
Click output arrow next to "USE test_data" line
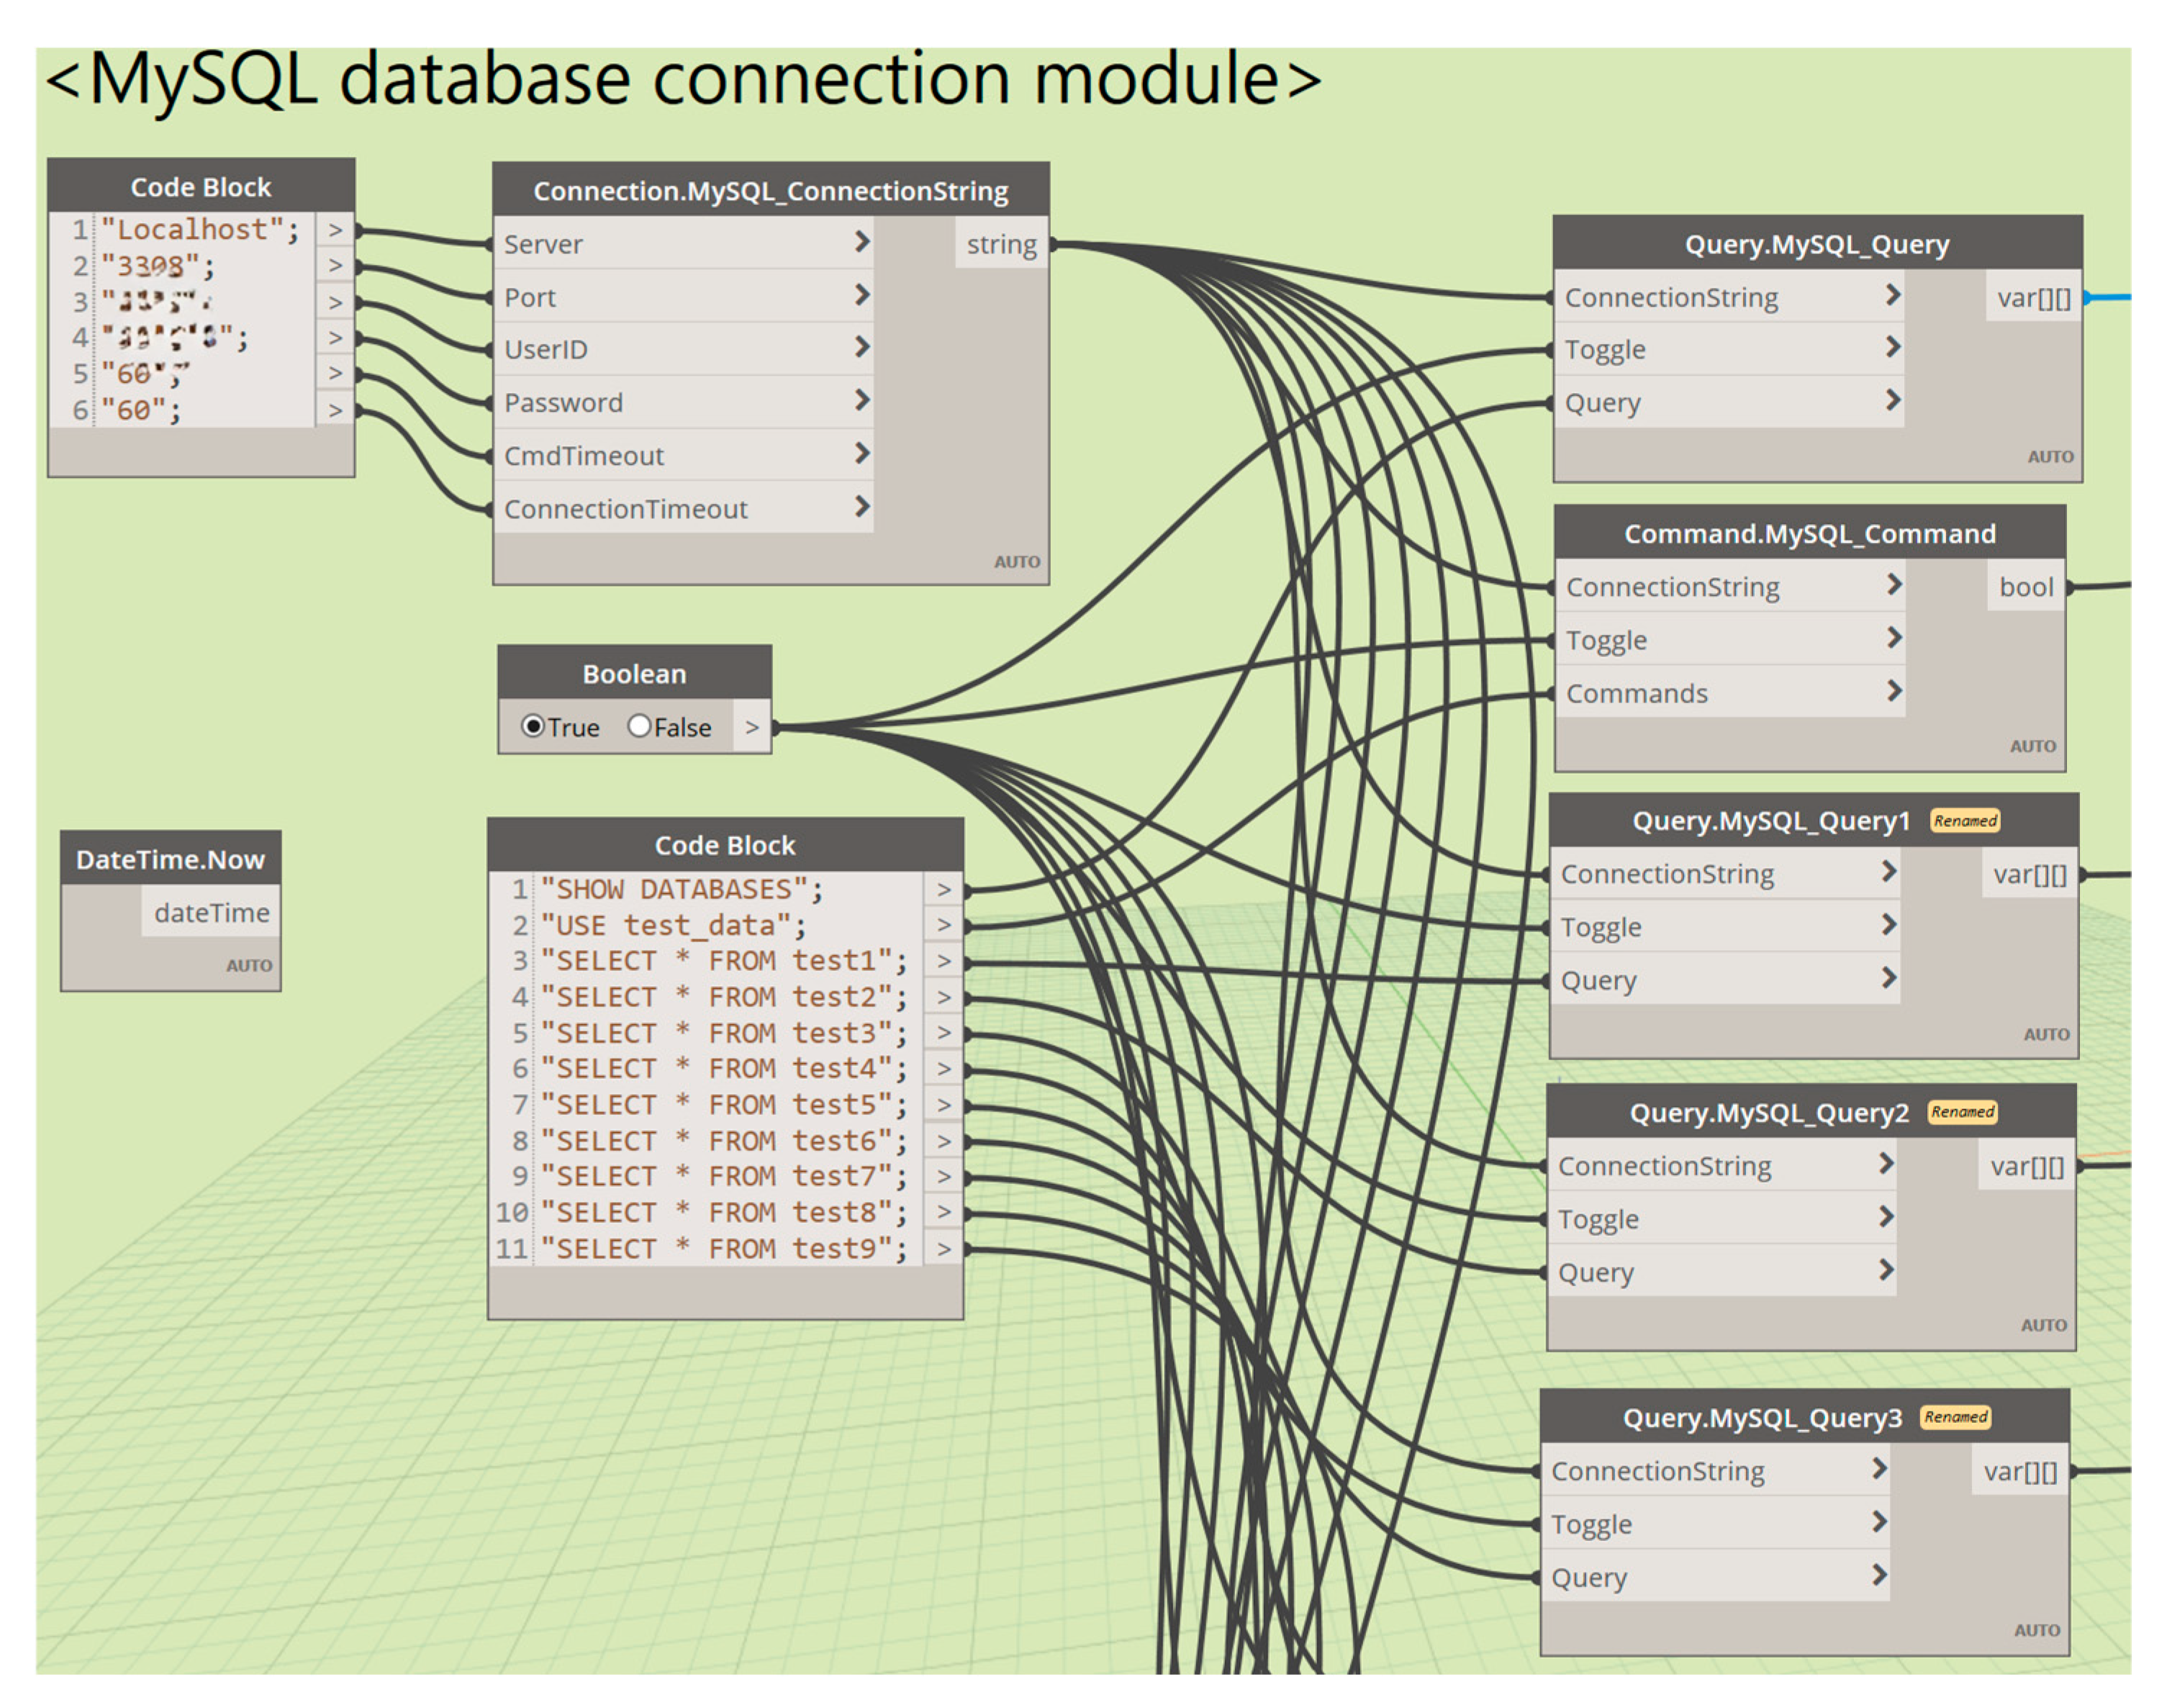[943, 926]
